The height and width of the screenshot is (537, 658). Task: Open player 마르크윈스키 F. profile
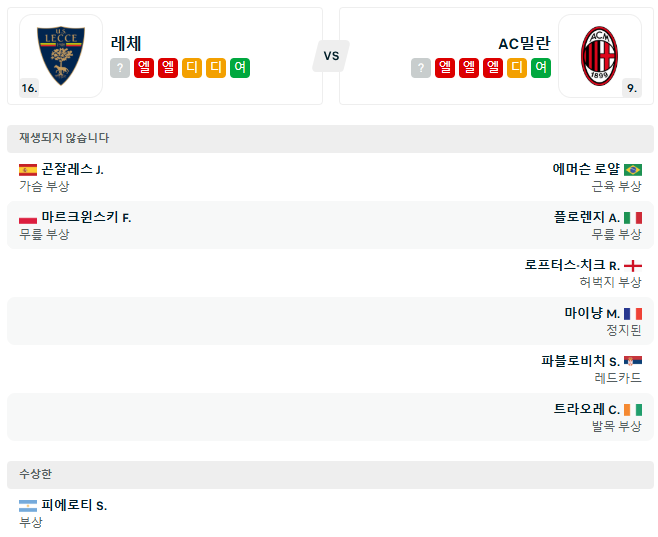[86, 217]
